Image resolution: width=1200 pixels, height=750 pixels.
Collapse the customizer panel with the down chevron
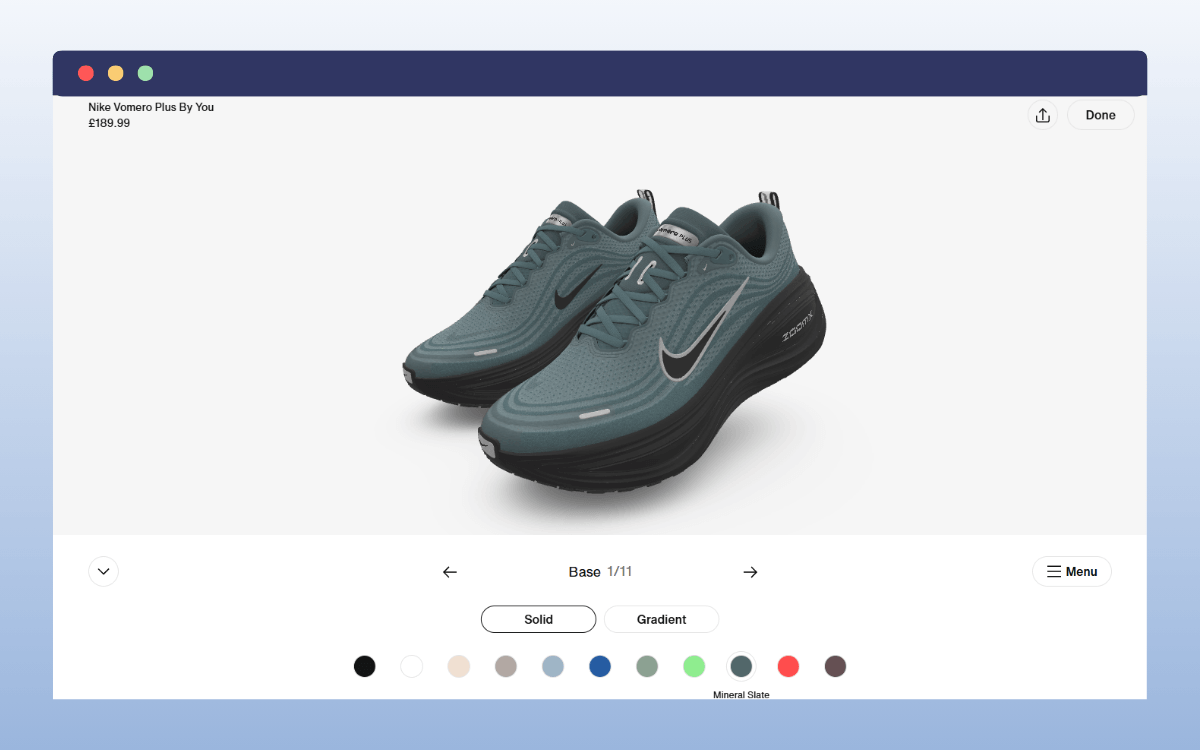click(x=103, y=571)
